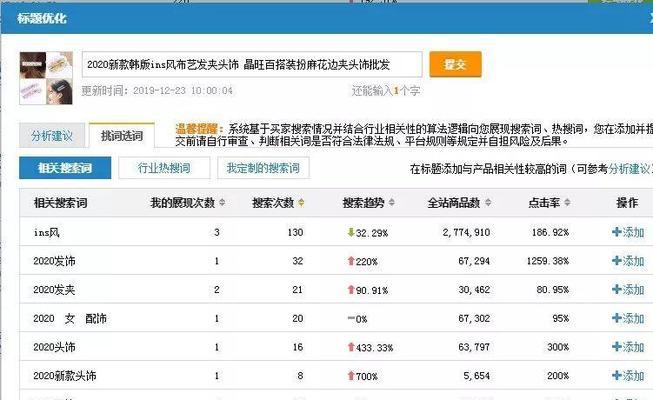Click the red up-arrow trend 700%
The height and width of the screenshot is (400, 653).
pos(363,376)
